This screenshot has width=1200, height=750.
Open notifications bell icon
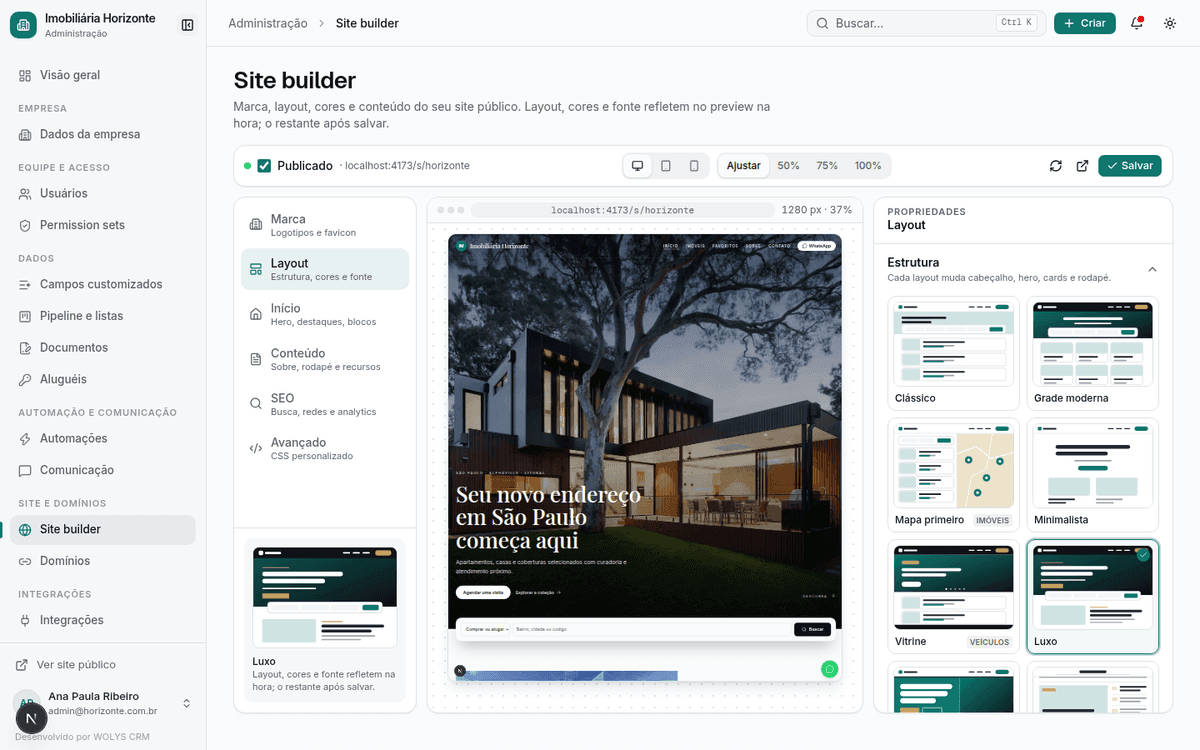[x=1137, y=23]
